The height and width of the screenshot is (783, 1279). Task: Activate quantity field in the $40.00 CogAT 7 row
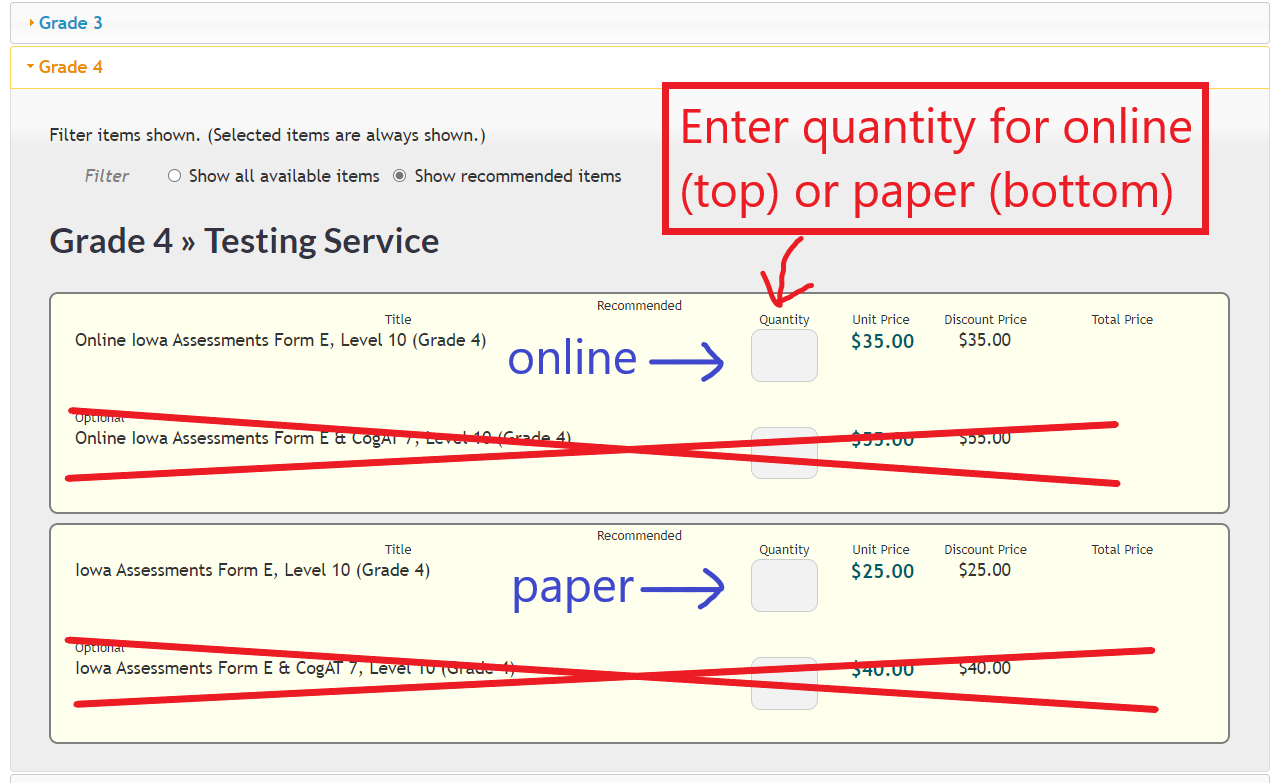pyautogui.click(x=784, y=683)
